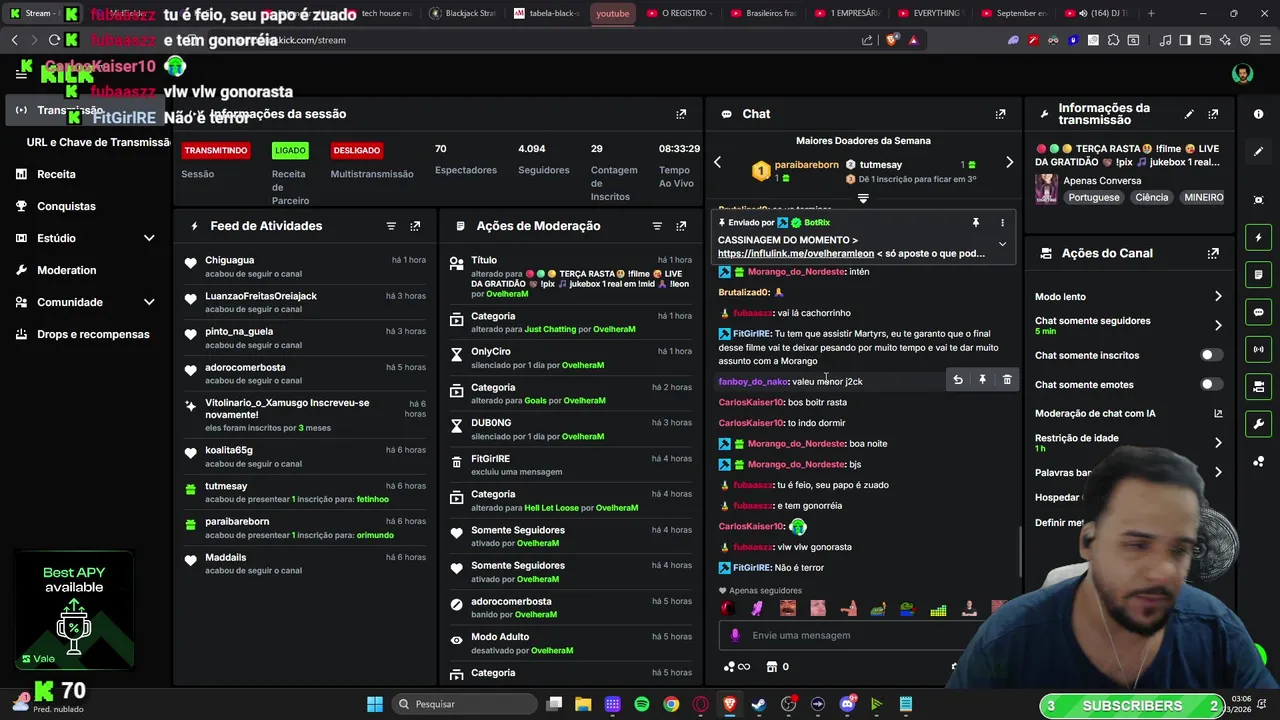The width and height of the screenshot is (1280, 720).
Task: Open filter for Ações de Moderação
Action: click(657, 226)
